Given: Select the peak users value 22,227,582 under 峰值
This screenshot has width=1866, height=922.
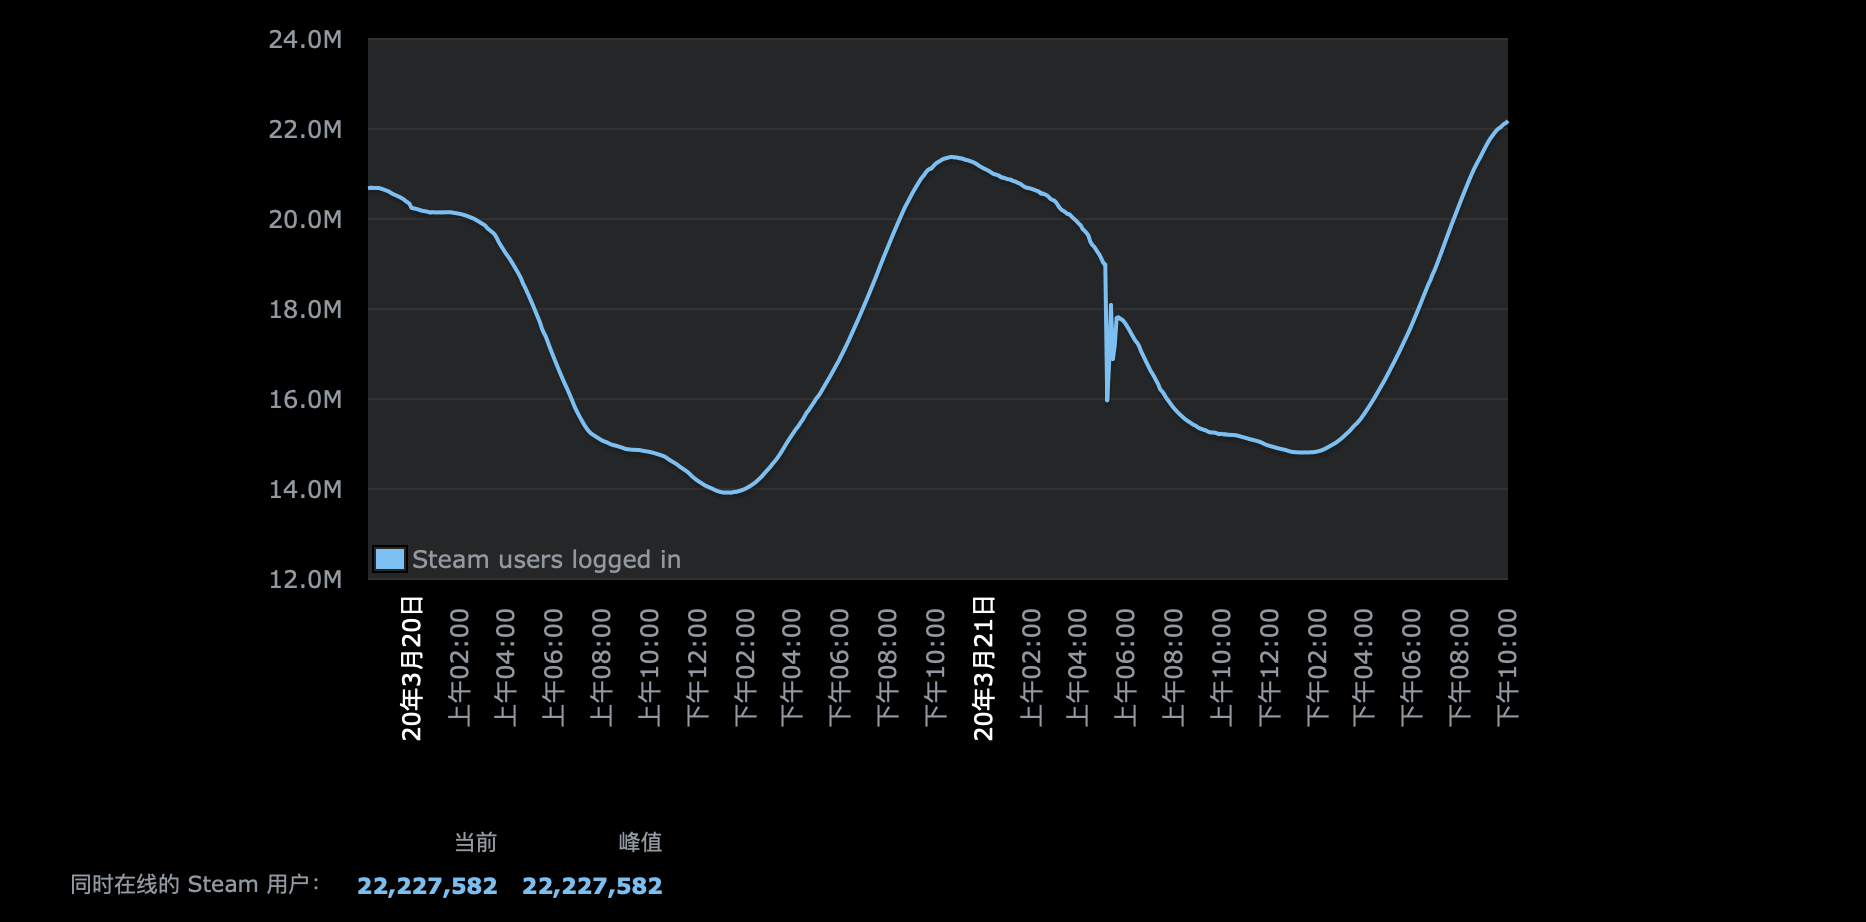Looking at the screenshot, I should (592, 886).
